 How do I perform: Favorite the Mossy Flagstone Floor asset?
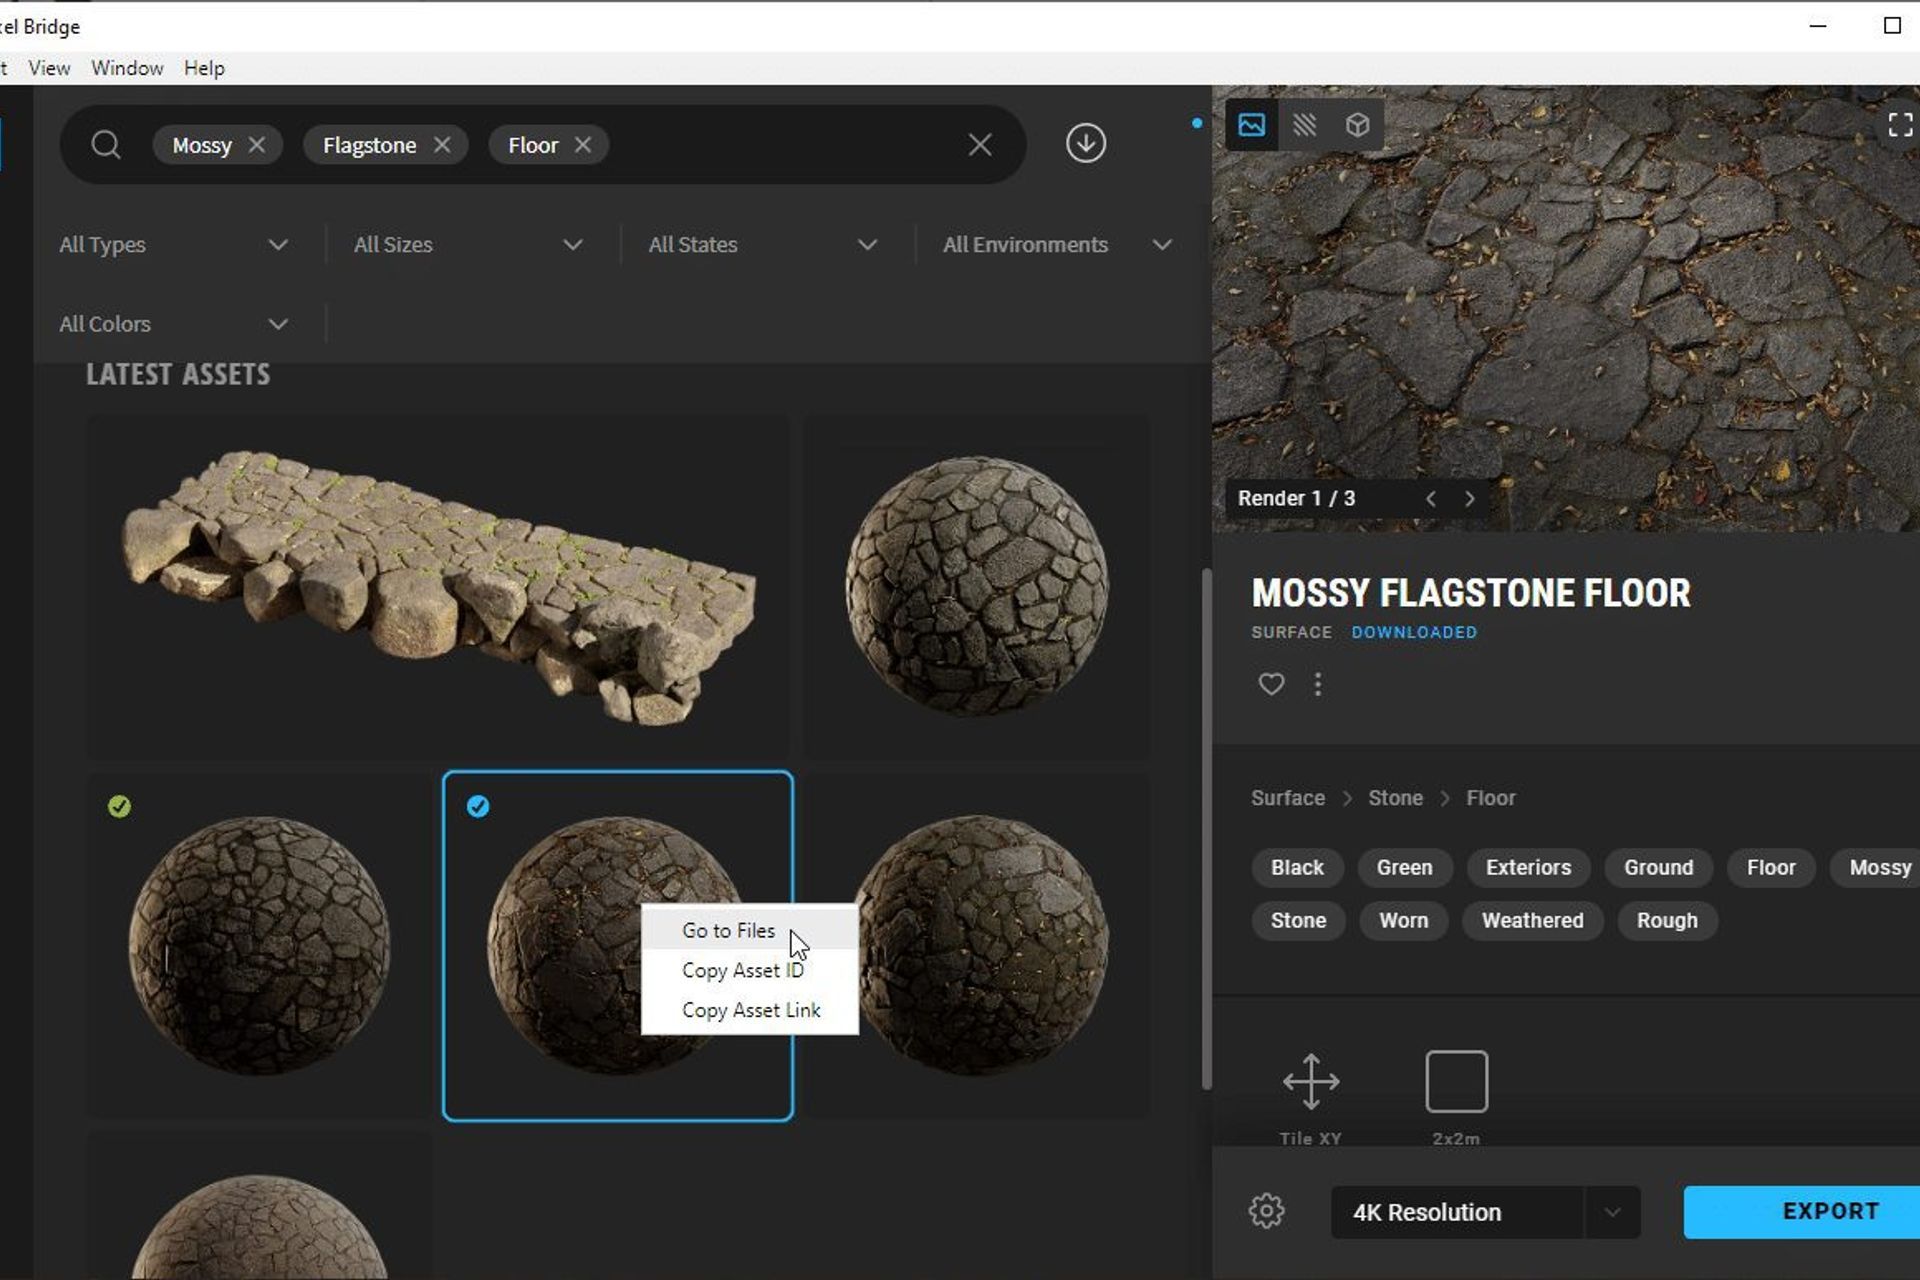[x=1271, y=684]
